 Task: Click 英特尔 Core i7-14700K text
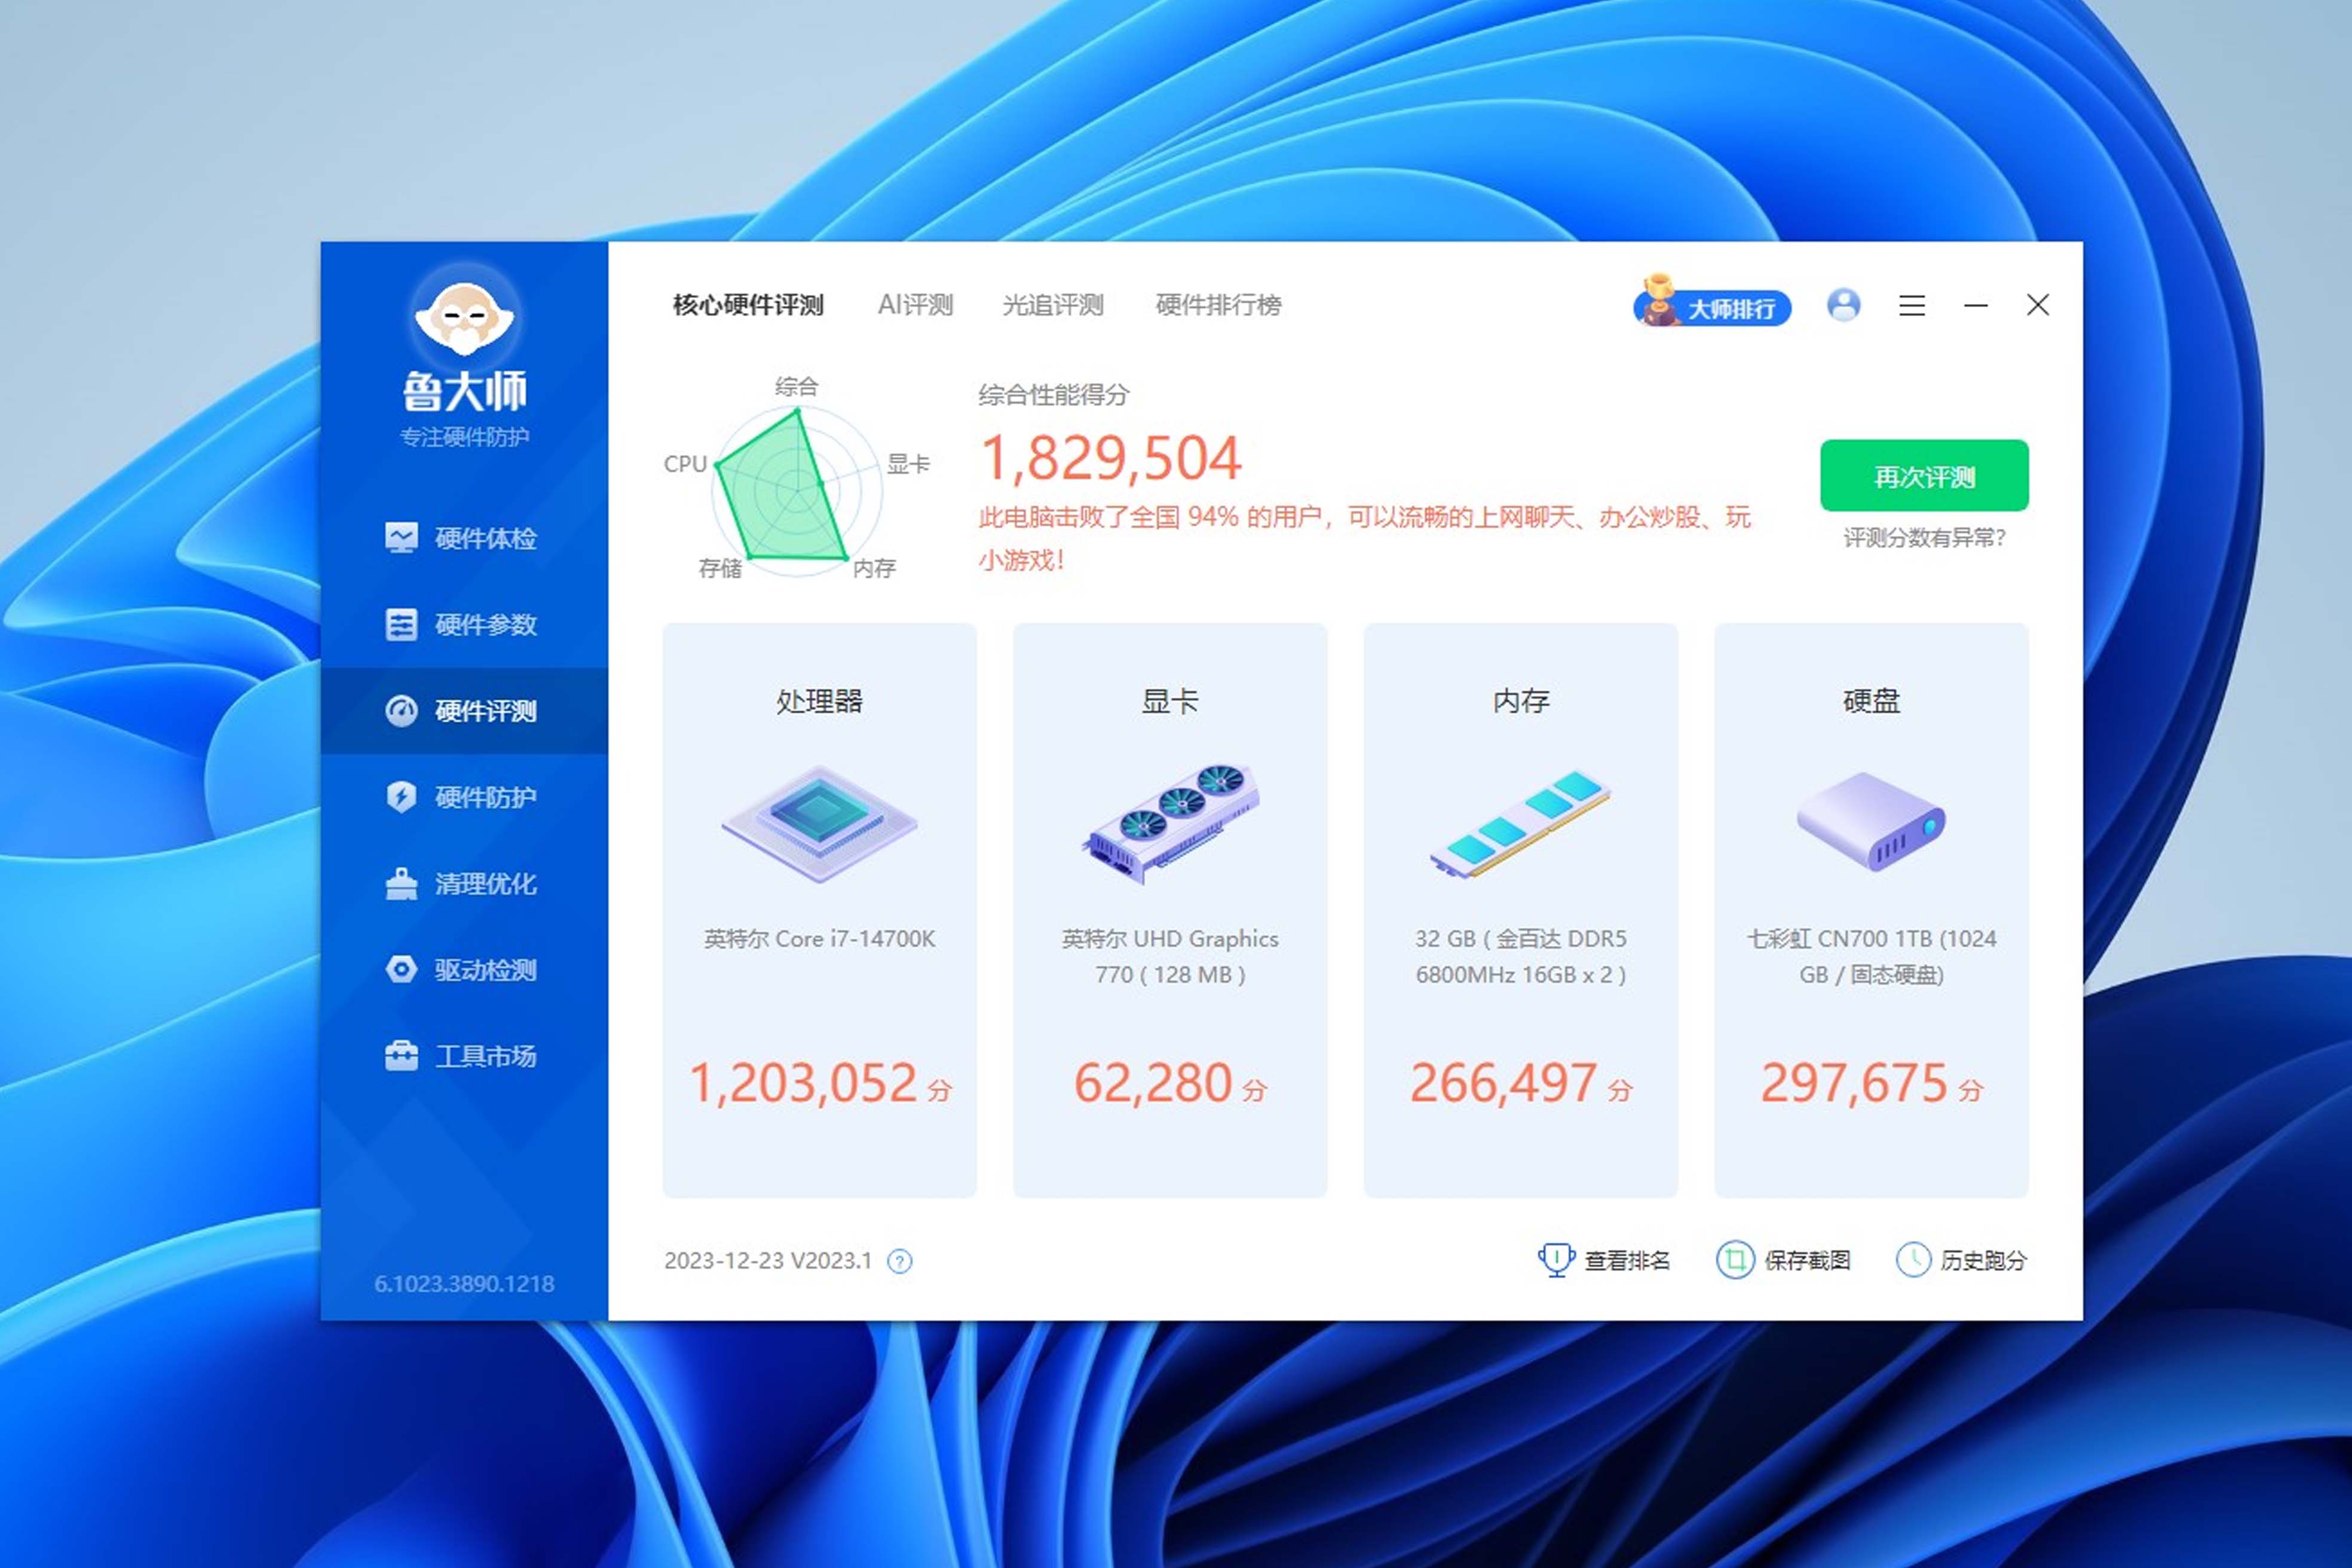[819, 939]
